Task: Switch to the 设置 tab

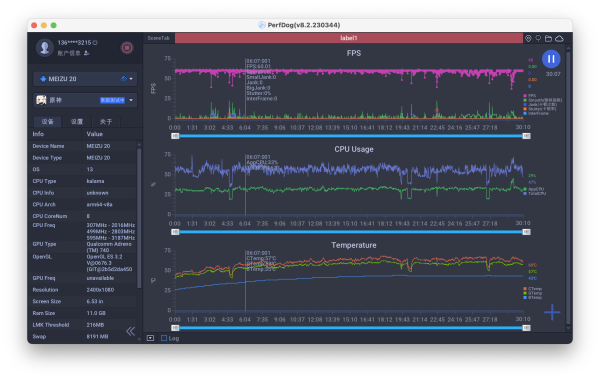Action: click(x=77, y=122)
